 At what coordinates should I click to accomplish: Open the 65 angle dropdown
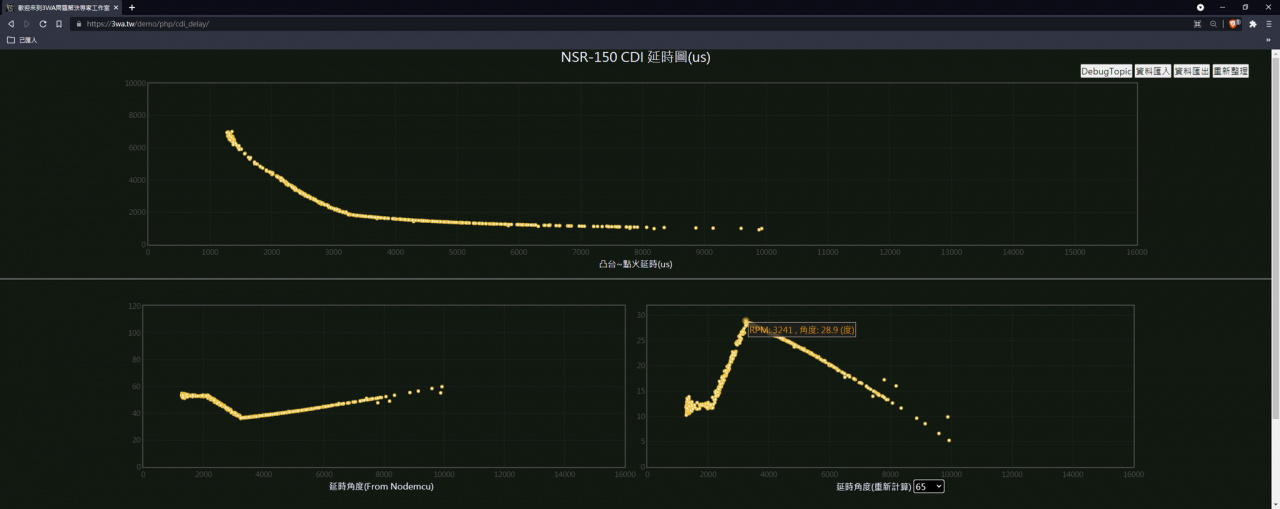928,486
